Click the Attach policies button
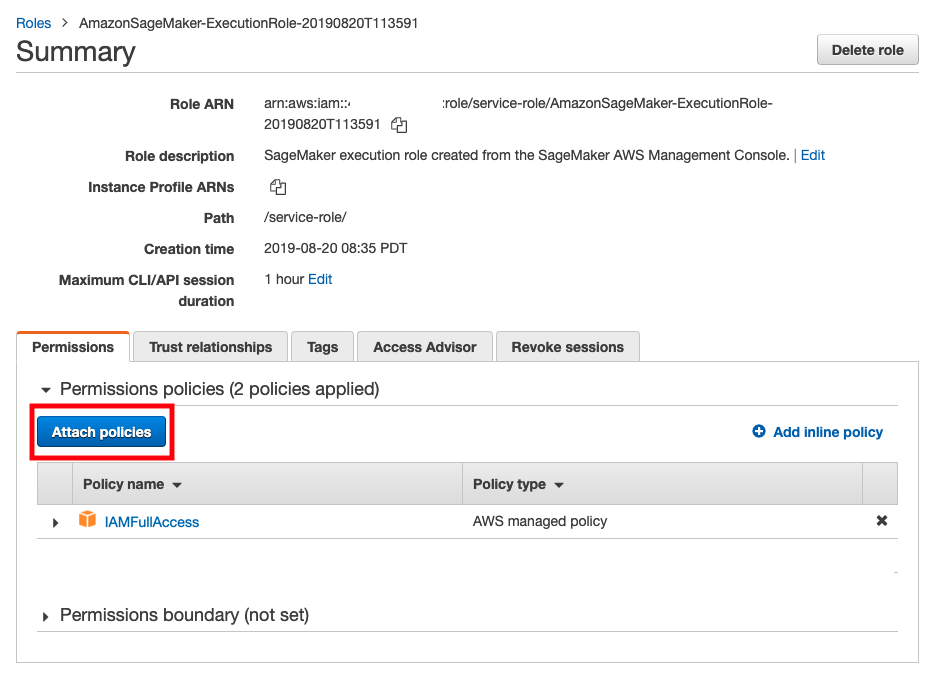The image size is (932, 677). point(102,432)
